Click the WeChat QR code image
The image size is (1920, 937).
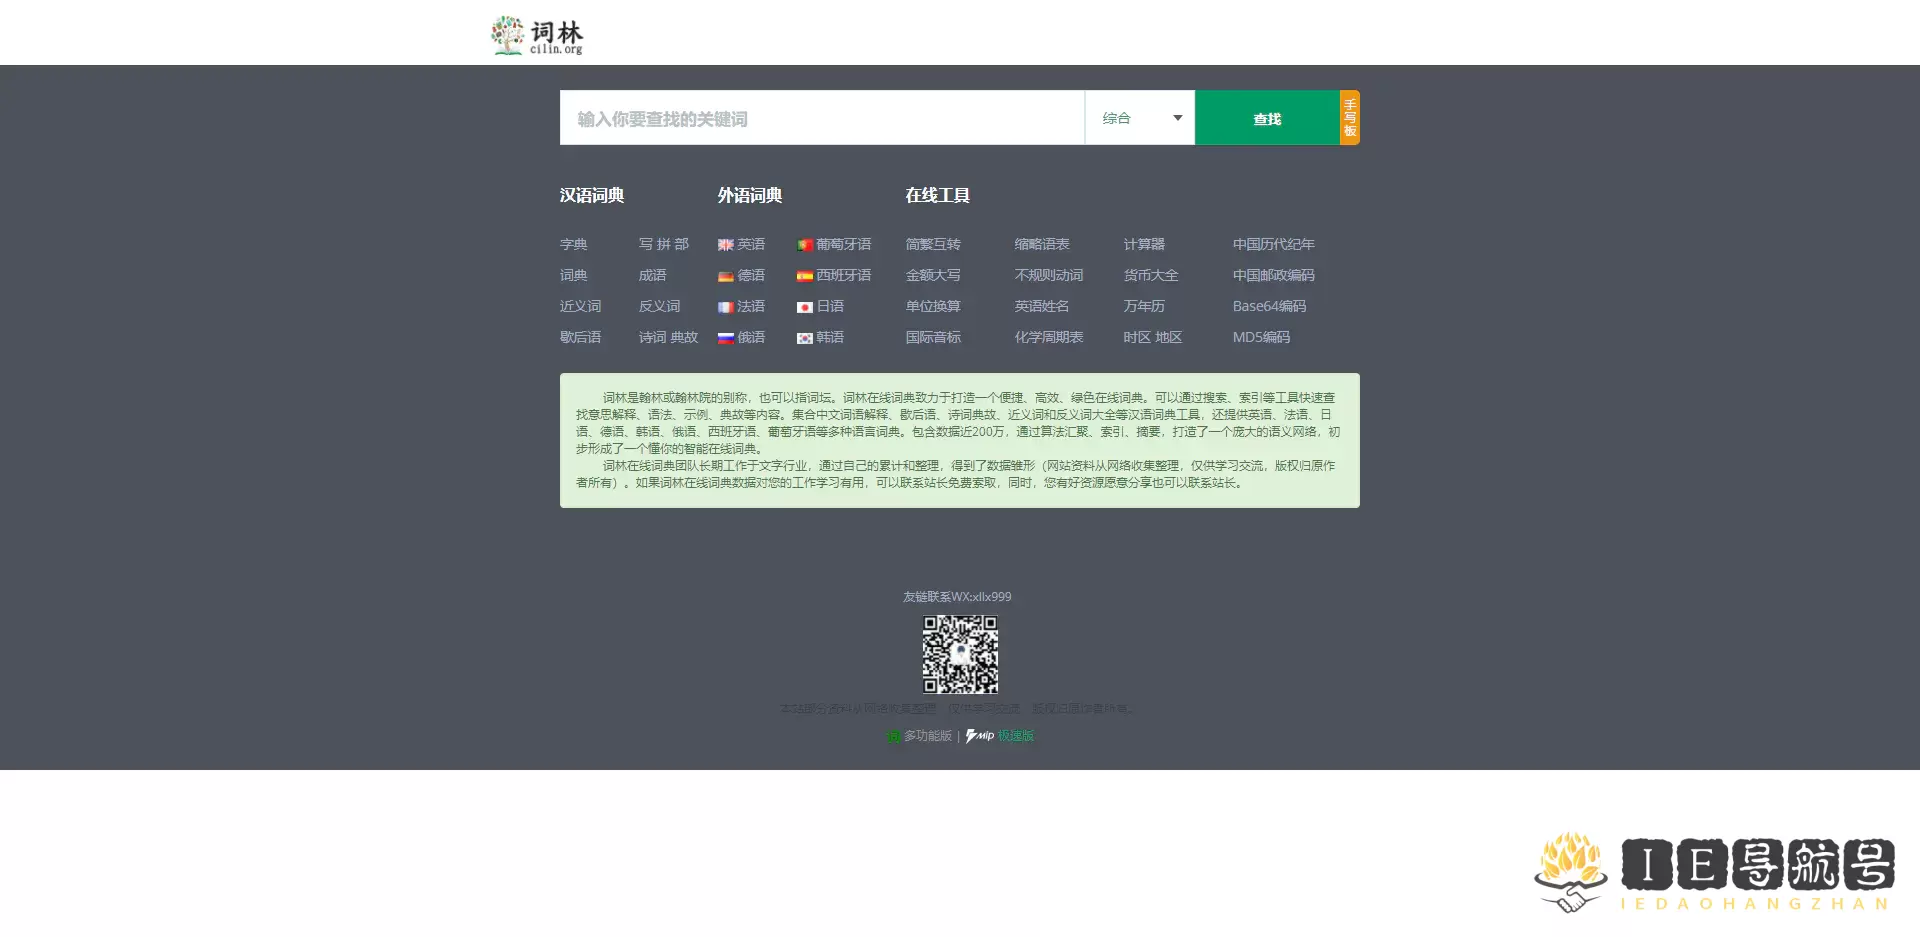tap(960, 655)
